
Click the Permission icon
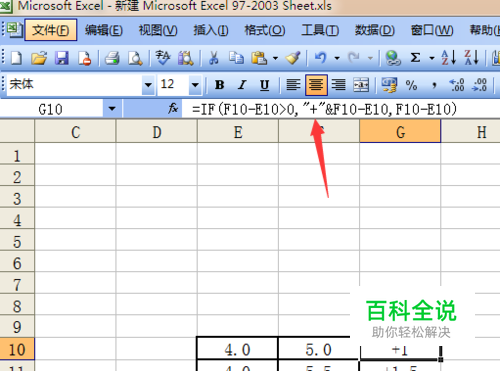pyautogui.click(x=85, y=58)
